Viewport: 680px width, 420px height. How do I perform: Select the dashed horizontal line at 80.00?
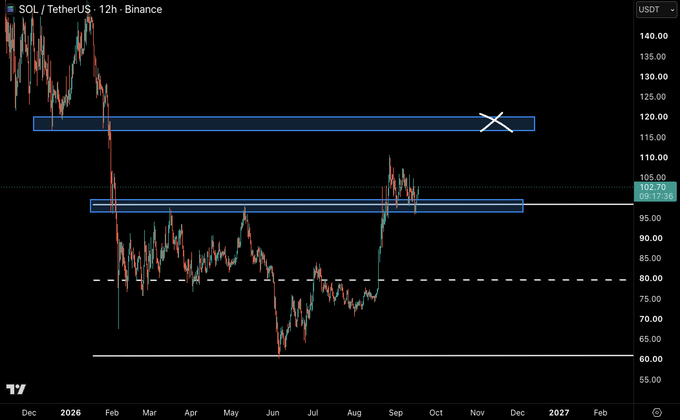tap(360, 280)
